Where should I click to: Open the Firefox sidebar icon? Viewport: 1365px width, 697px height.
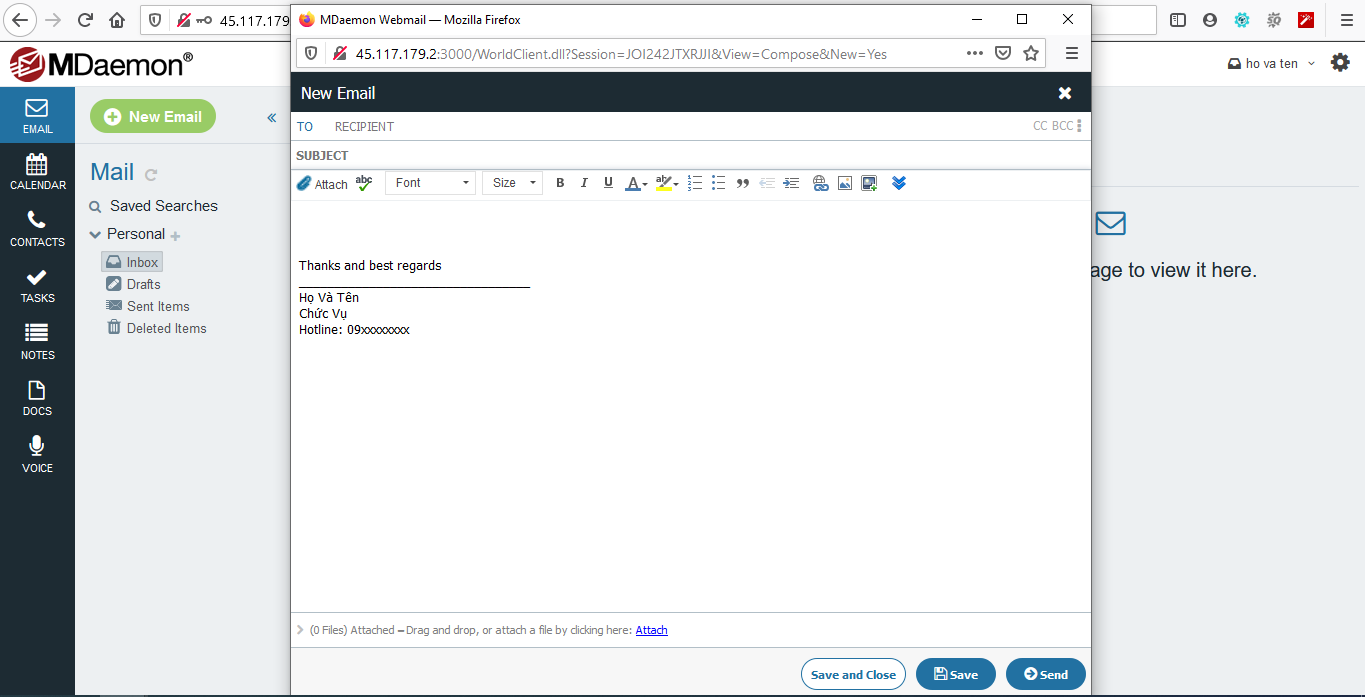(x=1178, y=19)
